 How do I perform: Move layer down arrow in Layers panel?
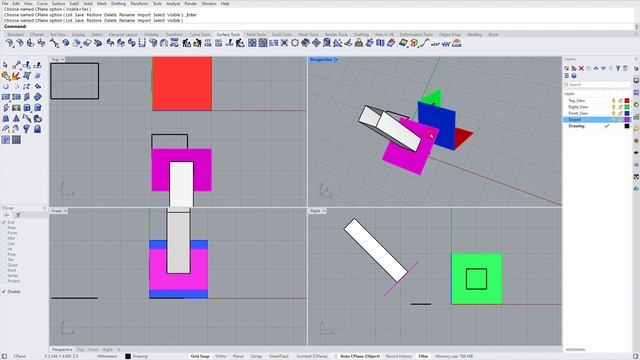603,69
